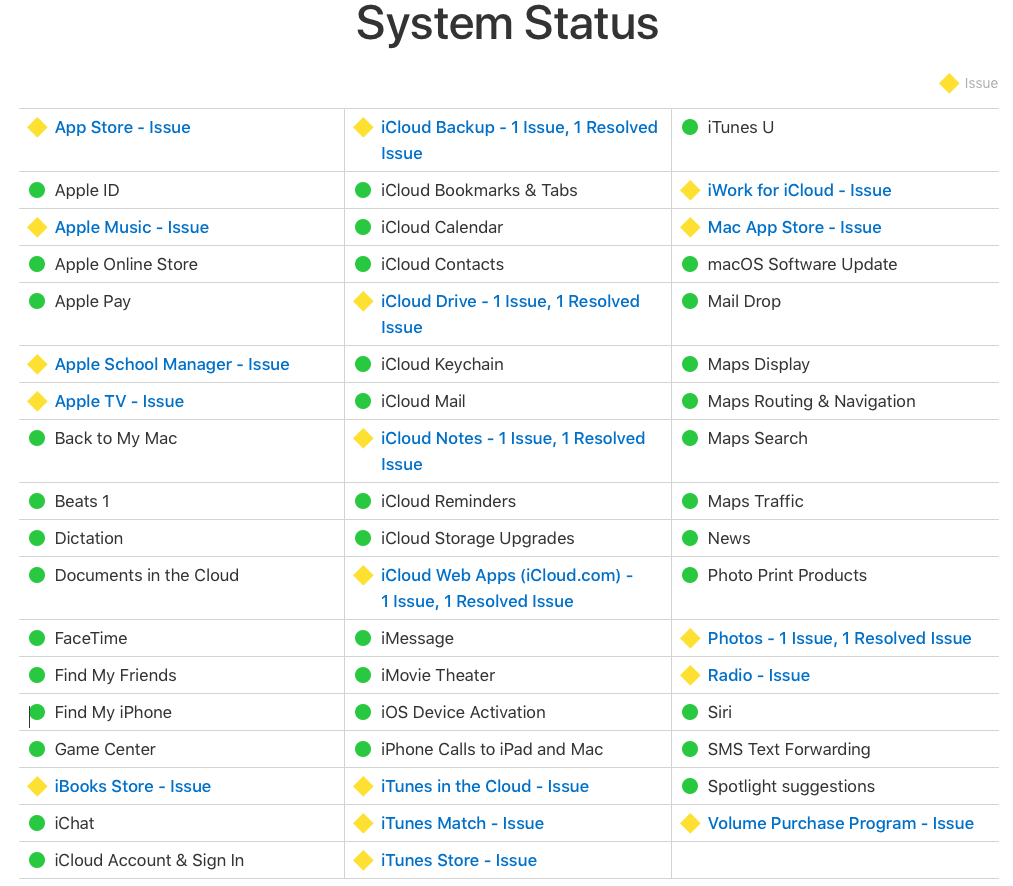Select the Spotlight suggestions entry
This screenshot has width=1013, height=886.
(x=791, y=786)
